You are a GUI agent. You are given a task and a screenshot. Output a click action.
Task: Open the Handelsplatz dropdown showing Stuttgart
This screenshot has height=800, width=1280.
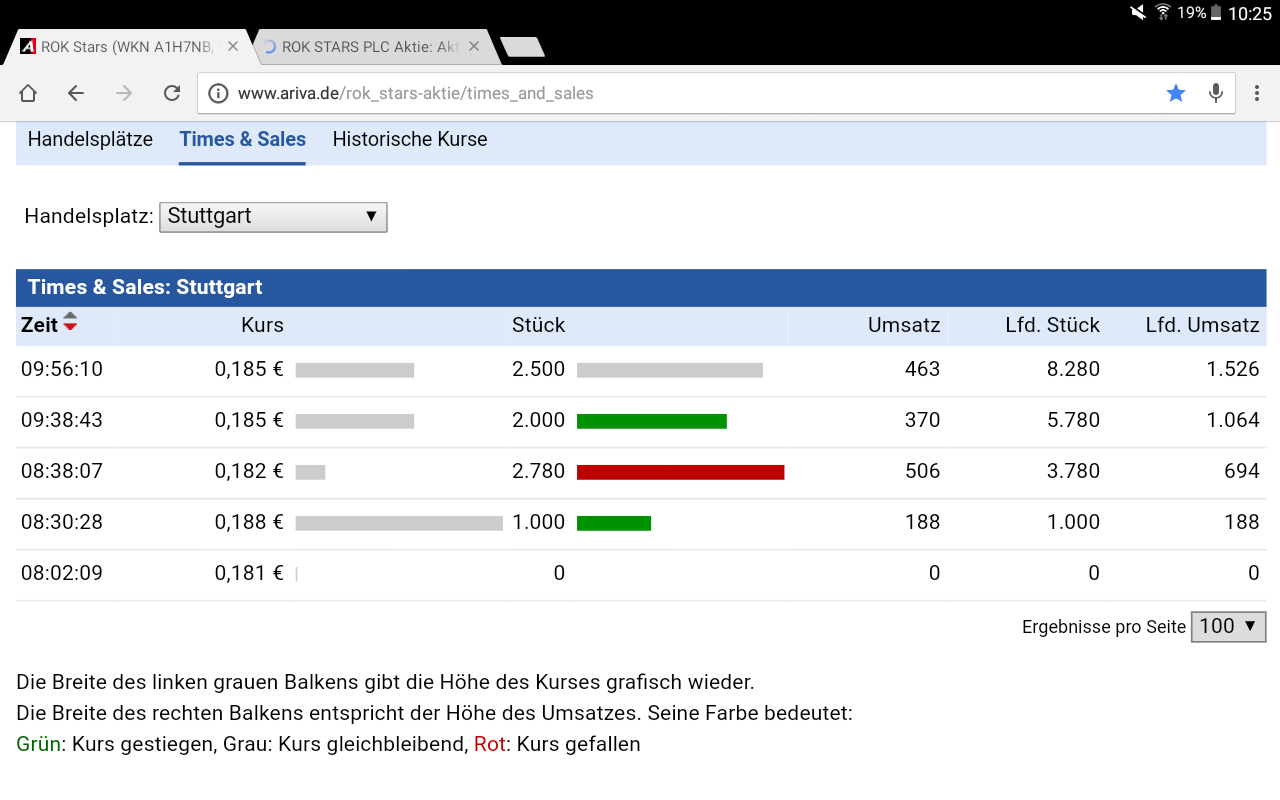(x=273, y=216)
